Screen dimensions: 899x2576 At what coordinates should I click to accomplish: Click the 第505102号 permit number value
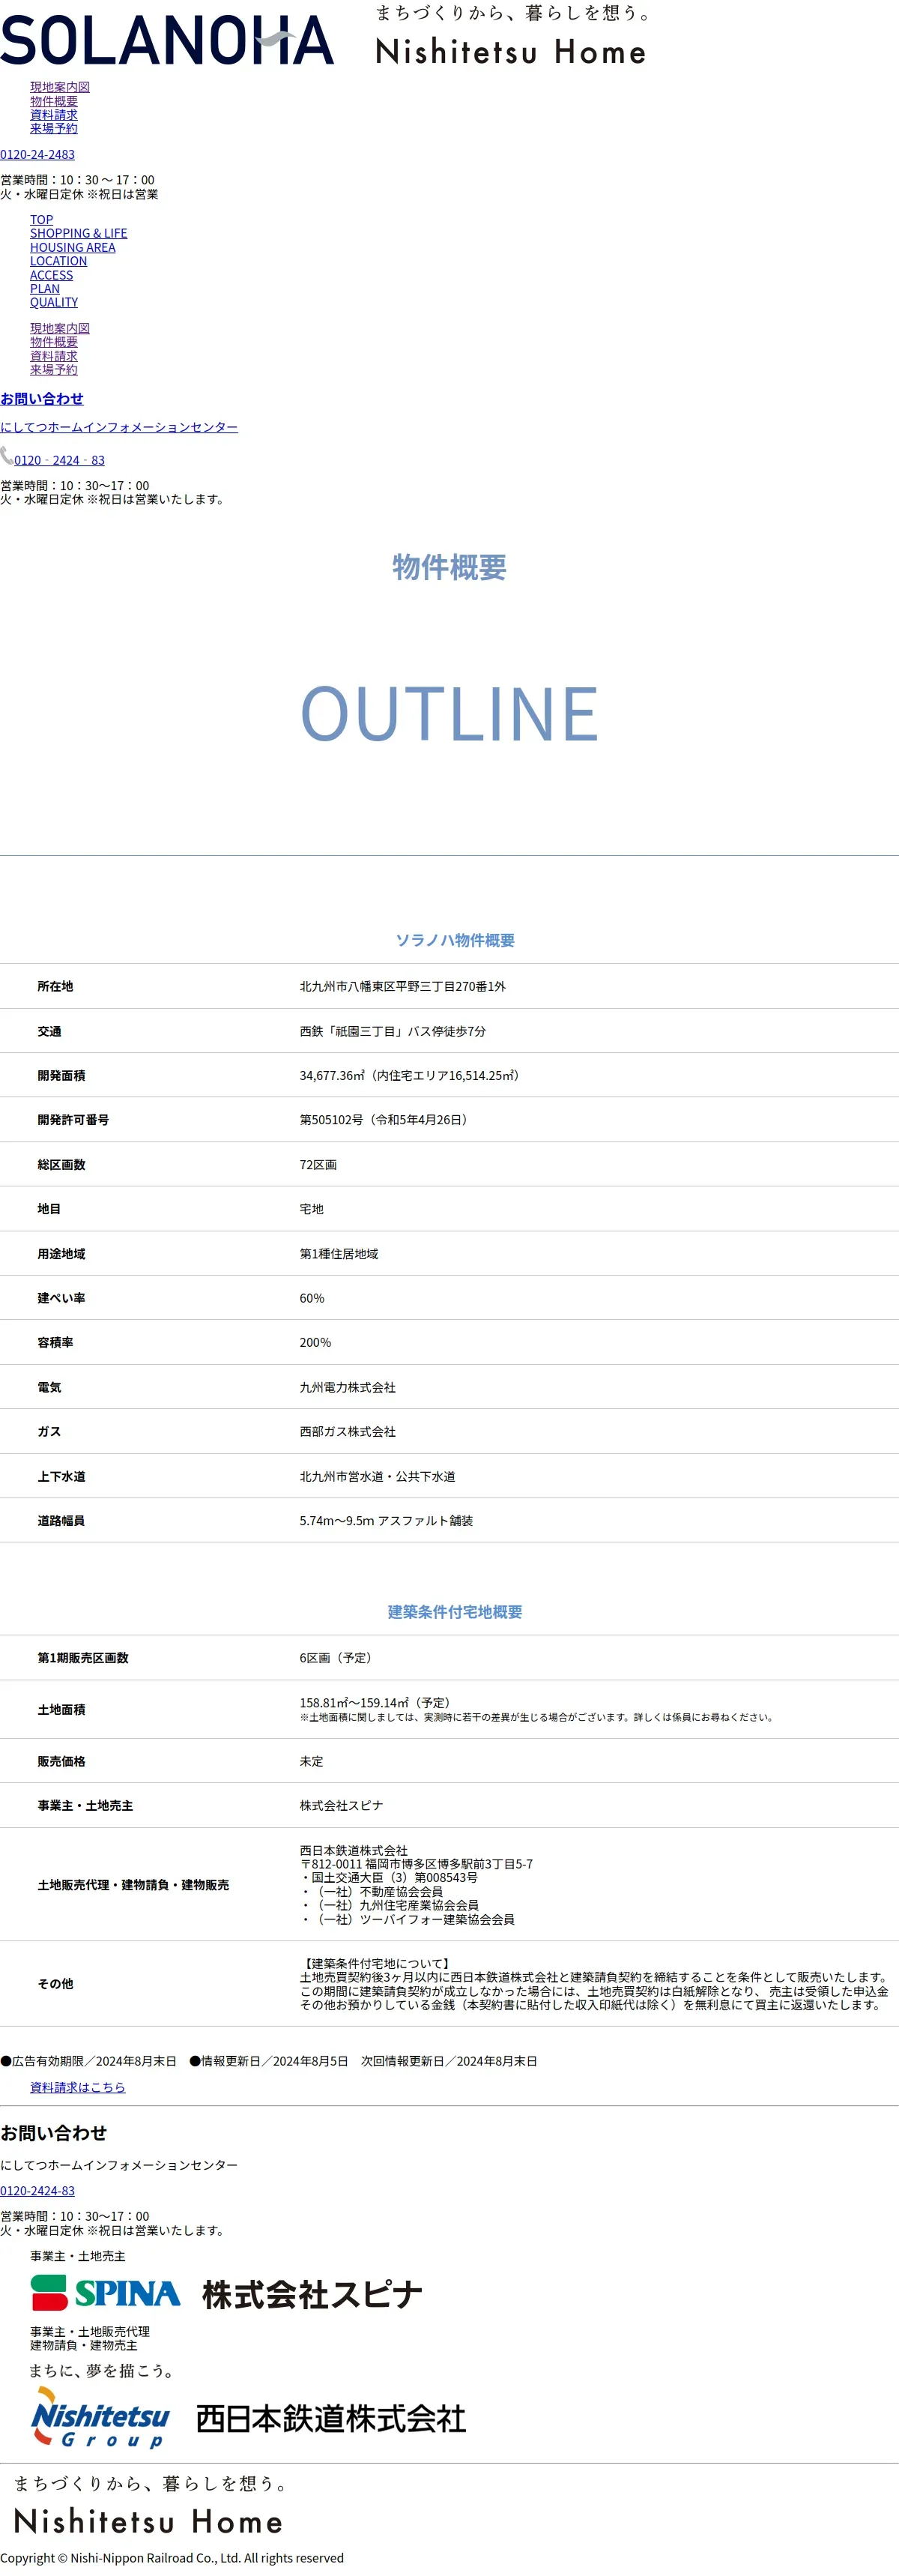click(x=386, y=1120)
